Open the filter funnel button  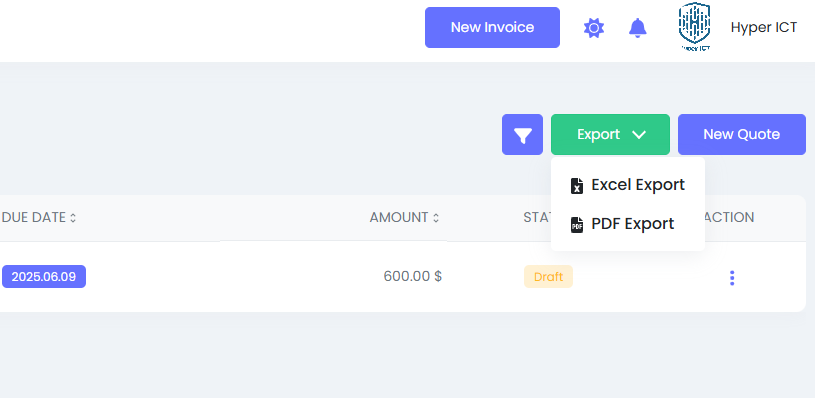(x=522, y=135)
